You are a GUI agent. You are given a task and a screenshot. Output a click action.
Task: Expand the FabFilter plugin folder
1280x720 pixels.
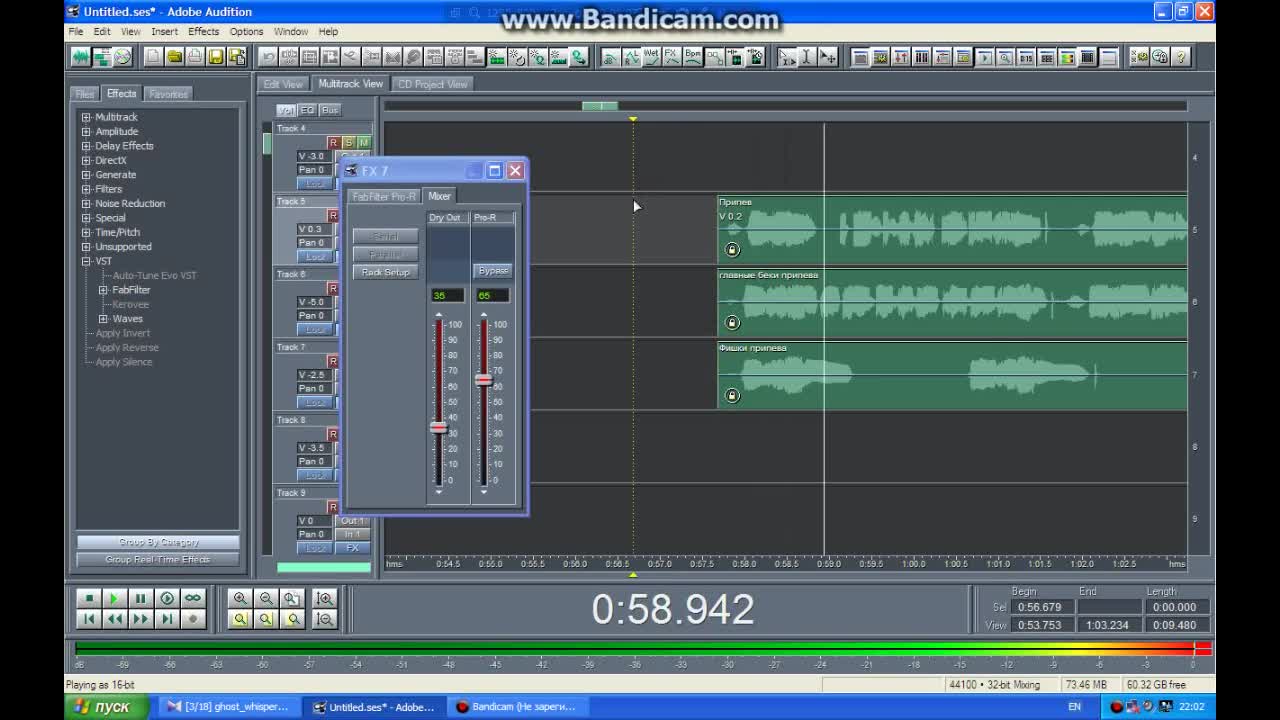pos(103,290)
